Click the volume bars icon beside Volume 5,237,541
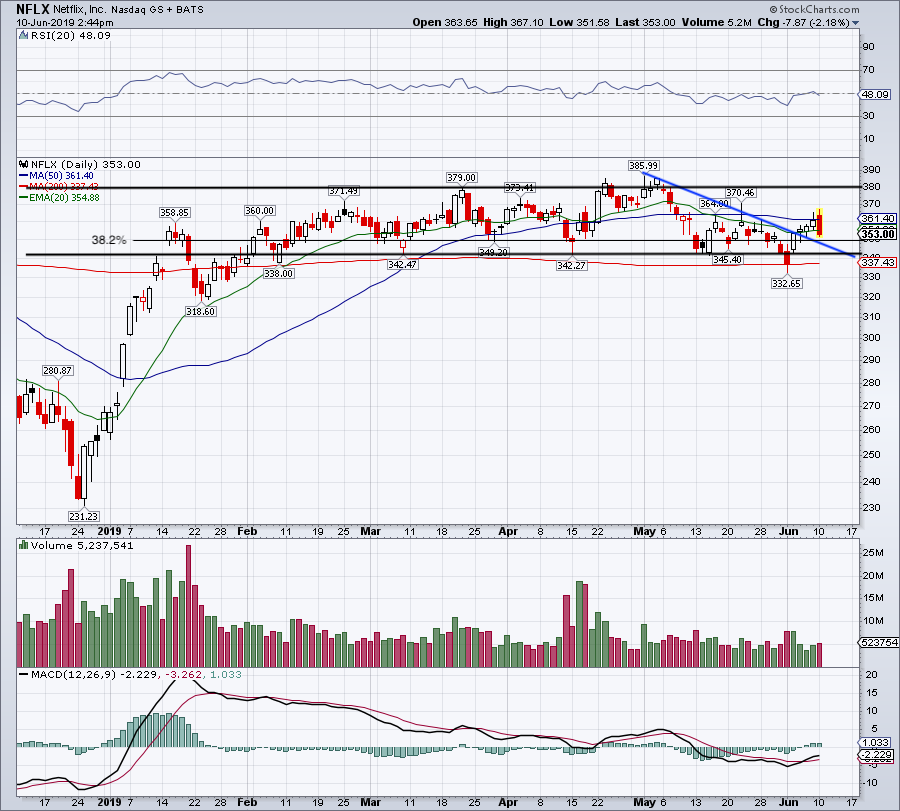The image size is (900, 811). [x=24, y=545]
